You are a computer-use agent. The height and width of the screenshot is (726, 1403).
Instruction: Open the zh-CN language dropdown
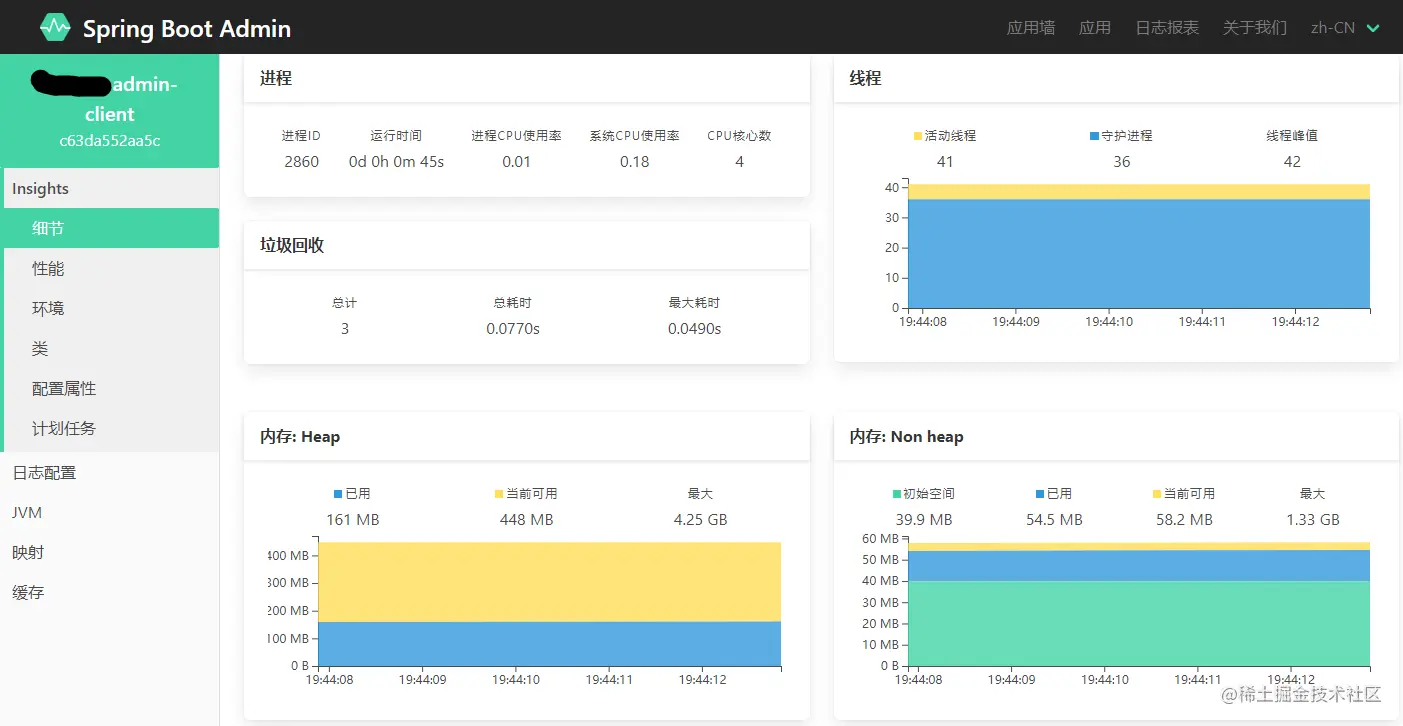click(x=1345, y=28)
